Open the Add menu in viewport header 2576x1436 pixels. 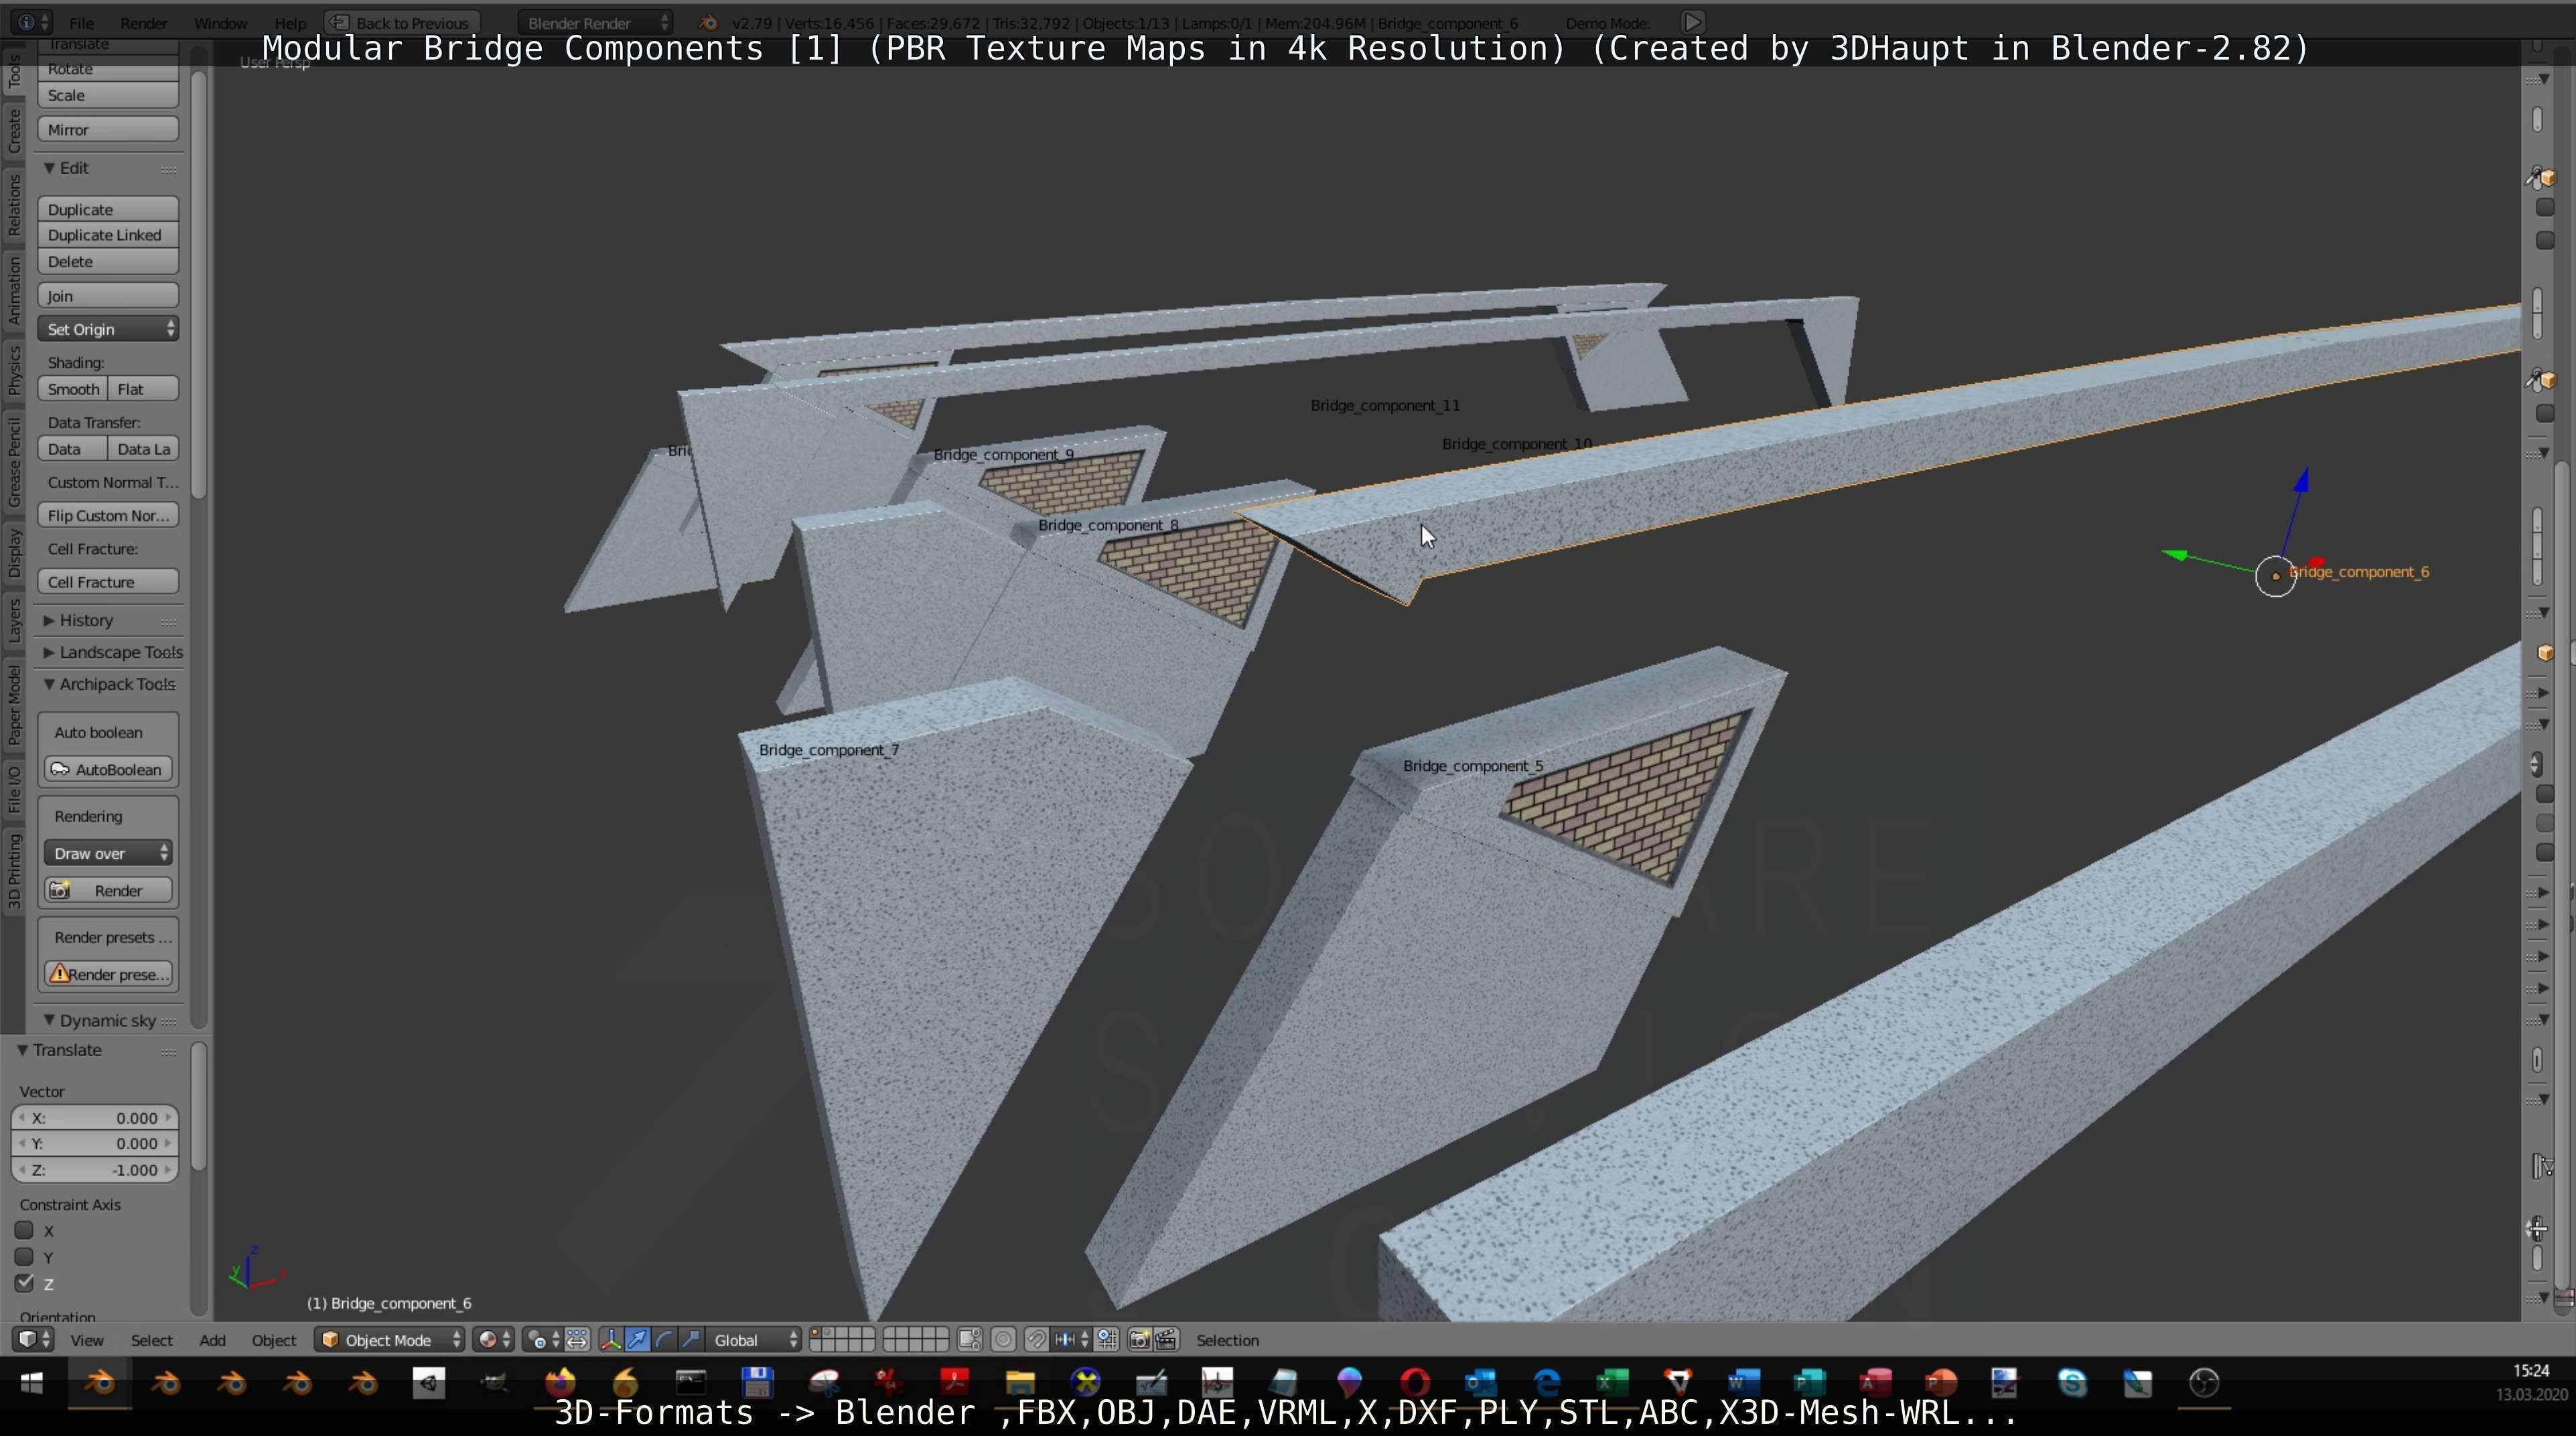click(212, 1340)
